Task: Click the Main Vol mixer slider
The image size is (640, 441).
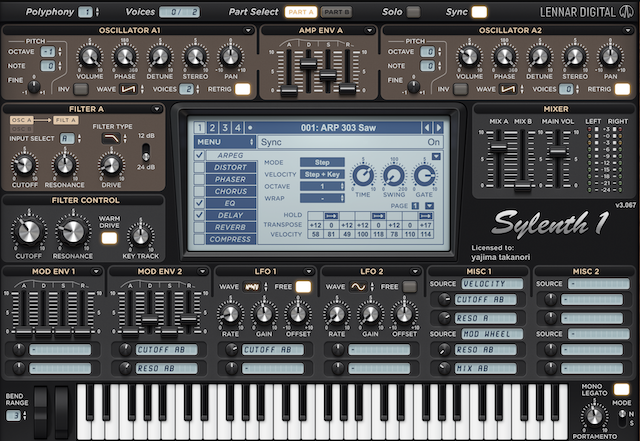Action: point(557,152)
